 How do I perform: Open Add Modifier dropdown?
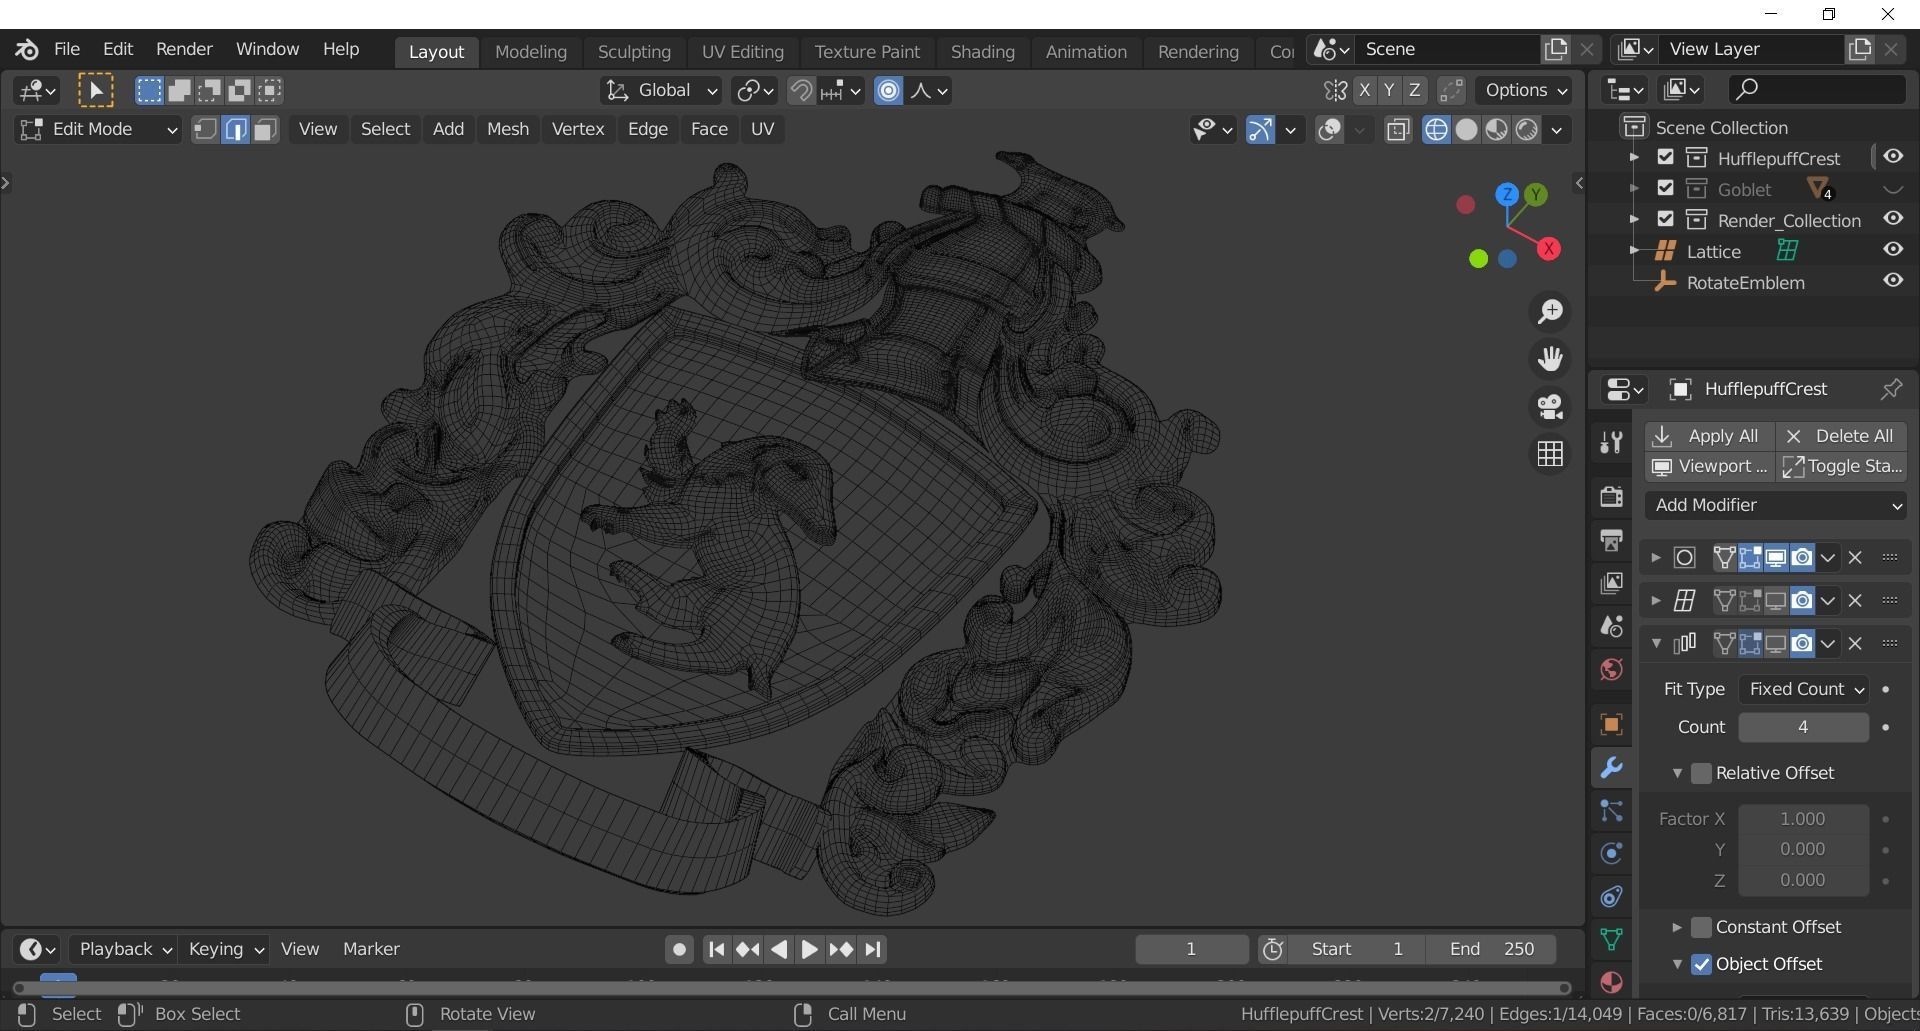pos(1776,506)
